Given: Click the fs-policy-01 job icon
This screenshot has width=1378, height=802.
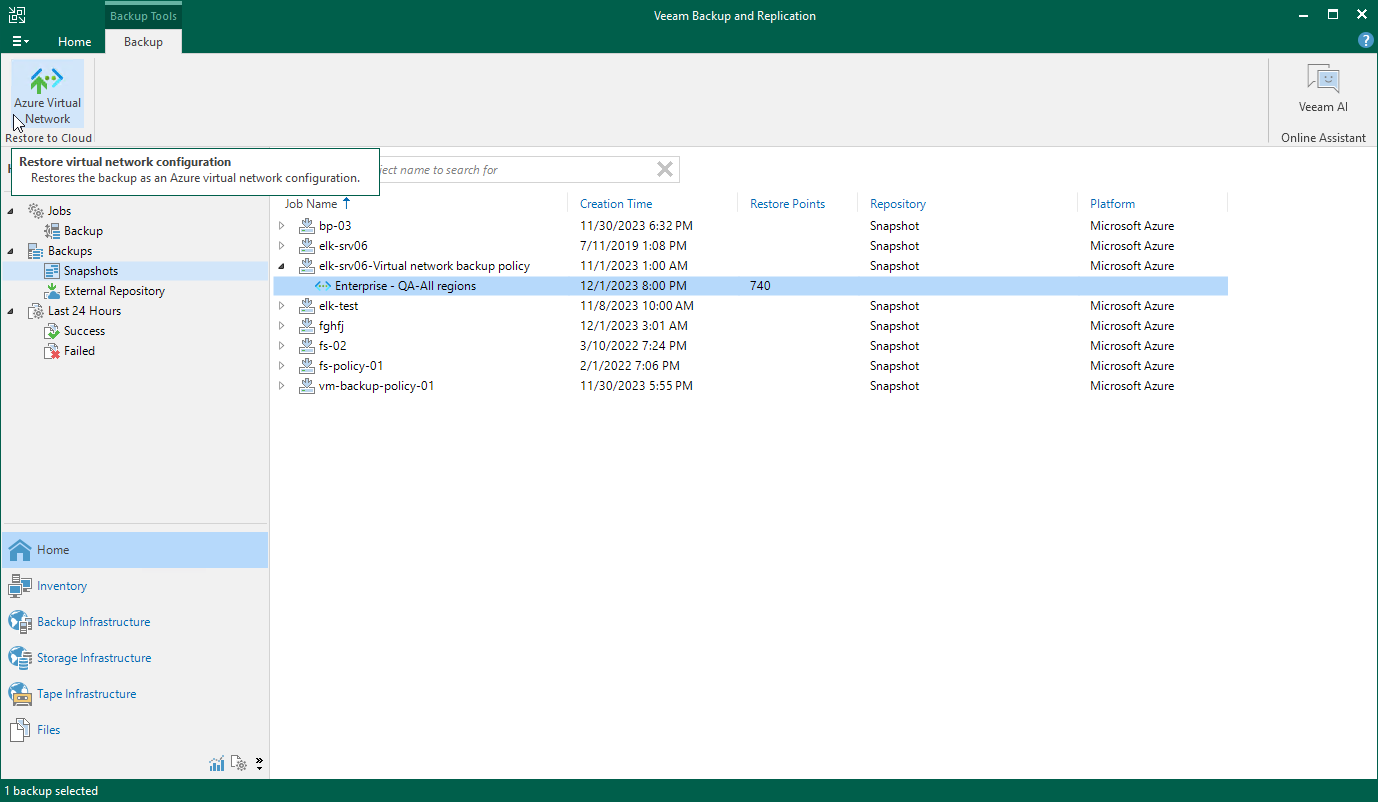Looking at the screenshot, I should pos(307,366).
